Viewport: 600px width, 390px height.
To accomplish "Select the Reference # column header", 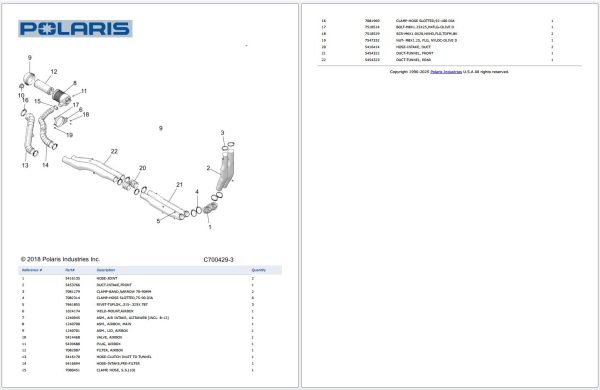I will point(32,270).
